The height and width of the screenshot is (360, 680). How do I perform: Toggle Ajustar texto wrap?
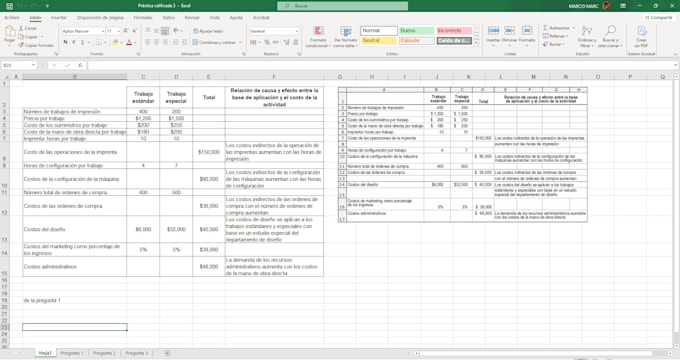coord(208,31)
